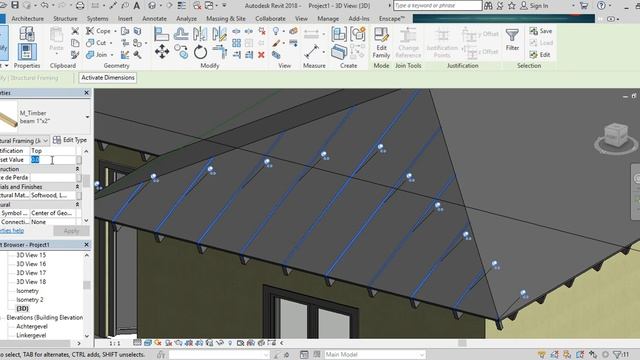
Task: Select the Align tool
Action: tap(162, 34)
